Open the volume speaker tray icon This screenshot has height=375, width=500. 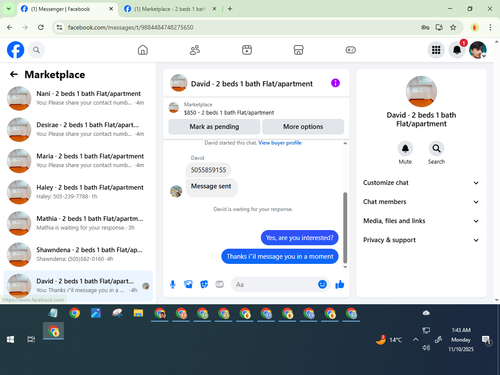pyautogui.click(x=426, y=348)
